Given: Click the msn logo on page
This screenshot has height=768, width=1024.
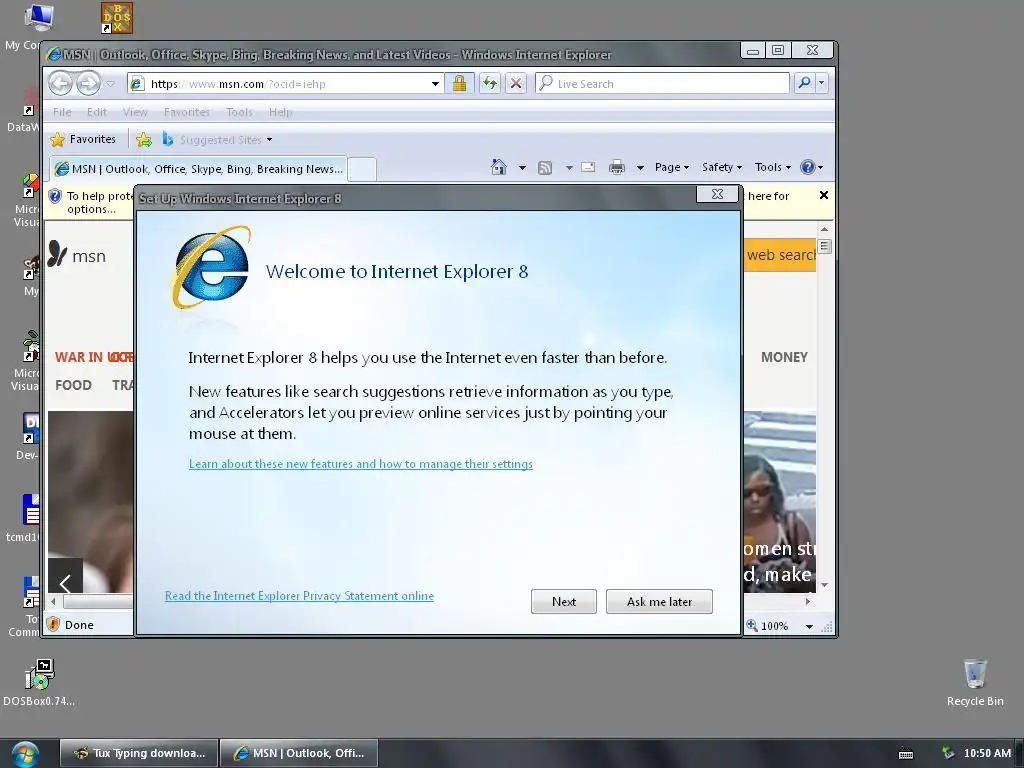Looking at the screenshot, I should point(77,255).
